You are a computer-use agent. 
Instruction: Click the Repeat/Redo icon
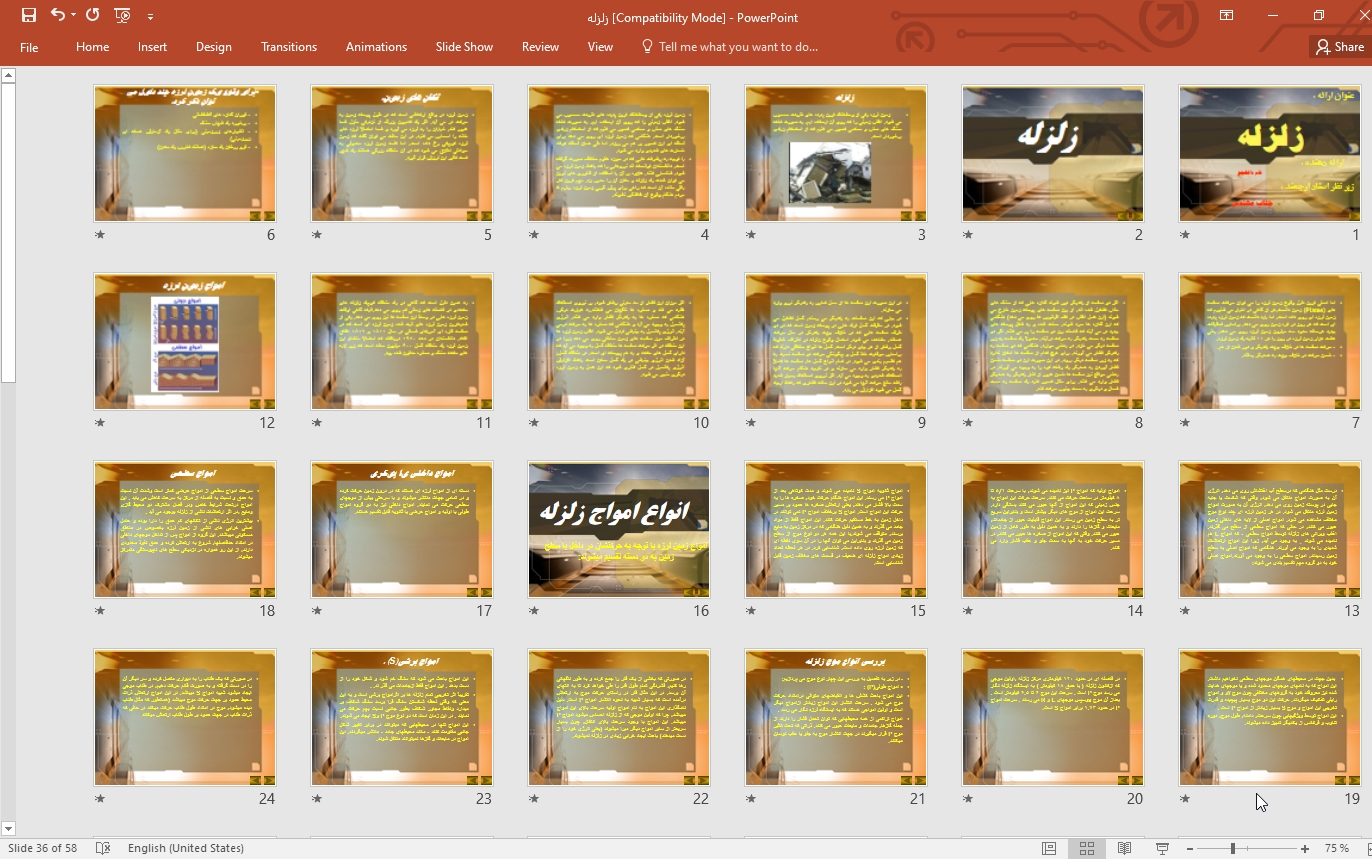[93, 16]
